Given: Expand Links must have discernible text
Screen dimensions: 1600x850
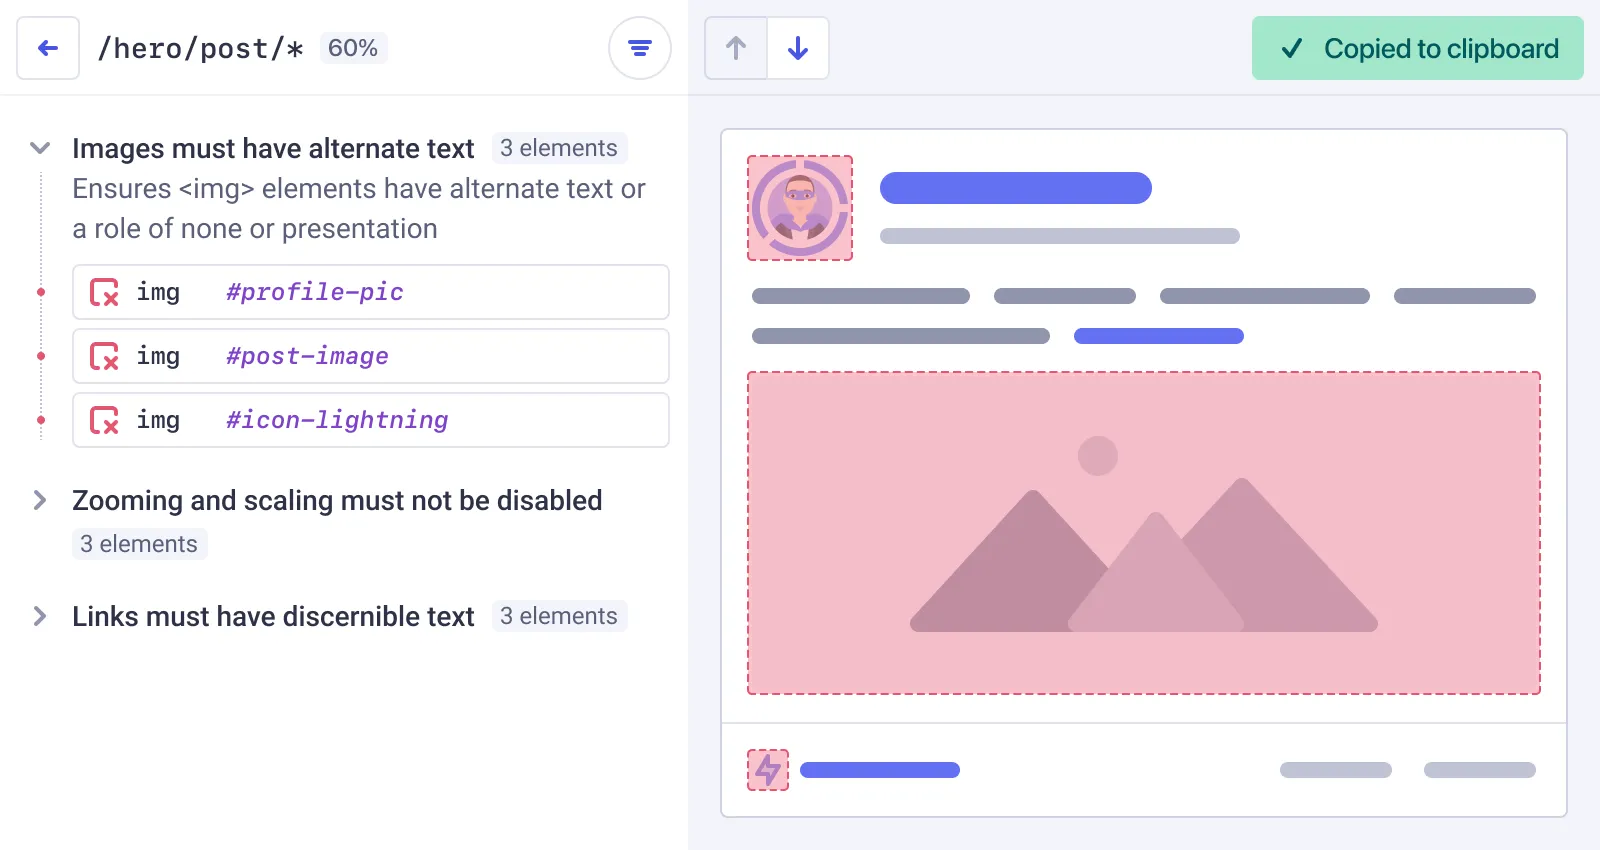Looking at the screenshot, I should pos(40,616).
